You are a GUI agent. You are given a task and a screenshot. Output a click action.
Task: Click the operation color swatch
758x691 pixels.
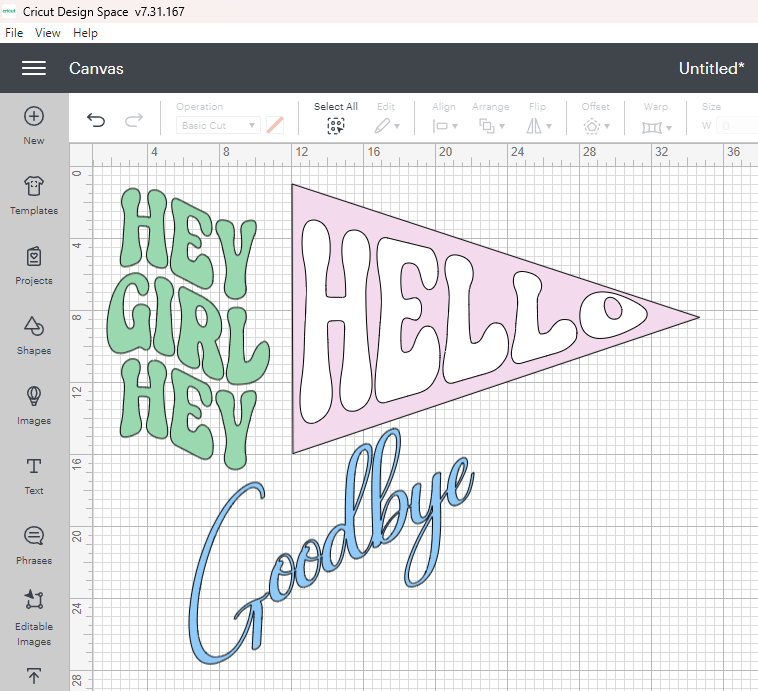(x=275, y=126)
